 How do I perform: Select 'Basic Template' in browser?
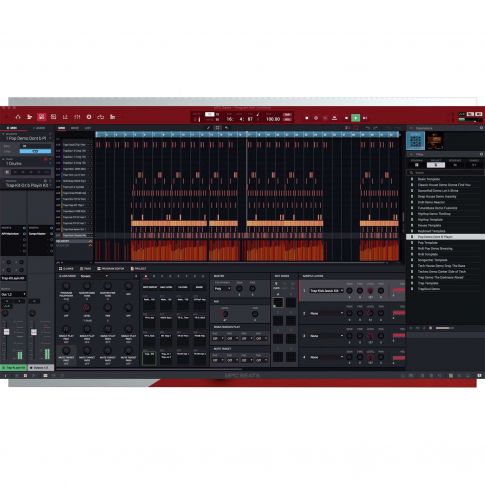(429, 179)
